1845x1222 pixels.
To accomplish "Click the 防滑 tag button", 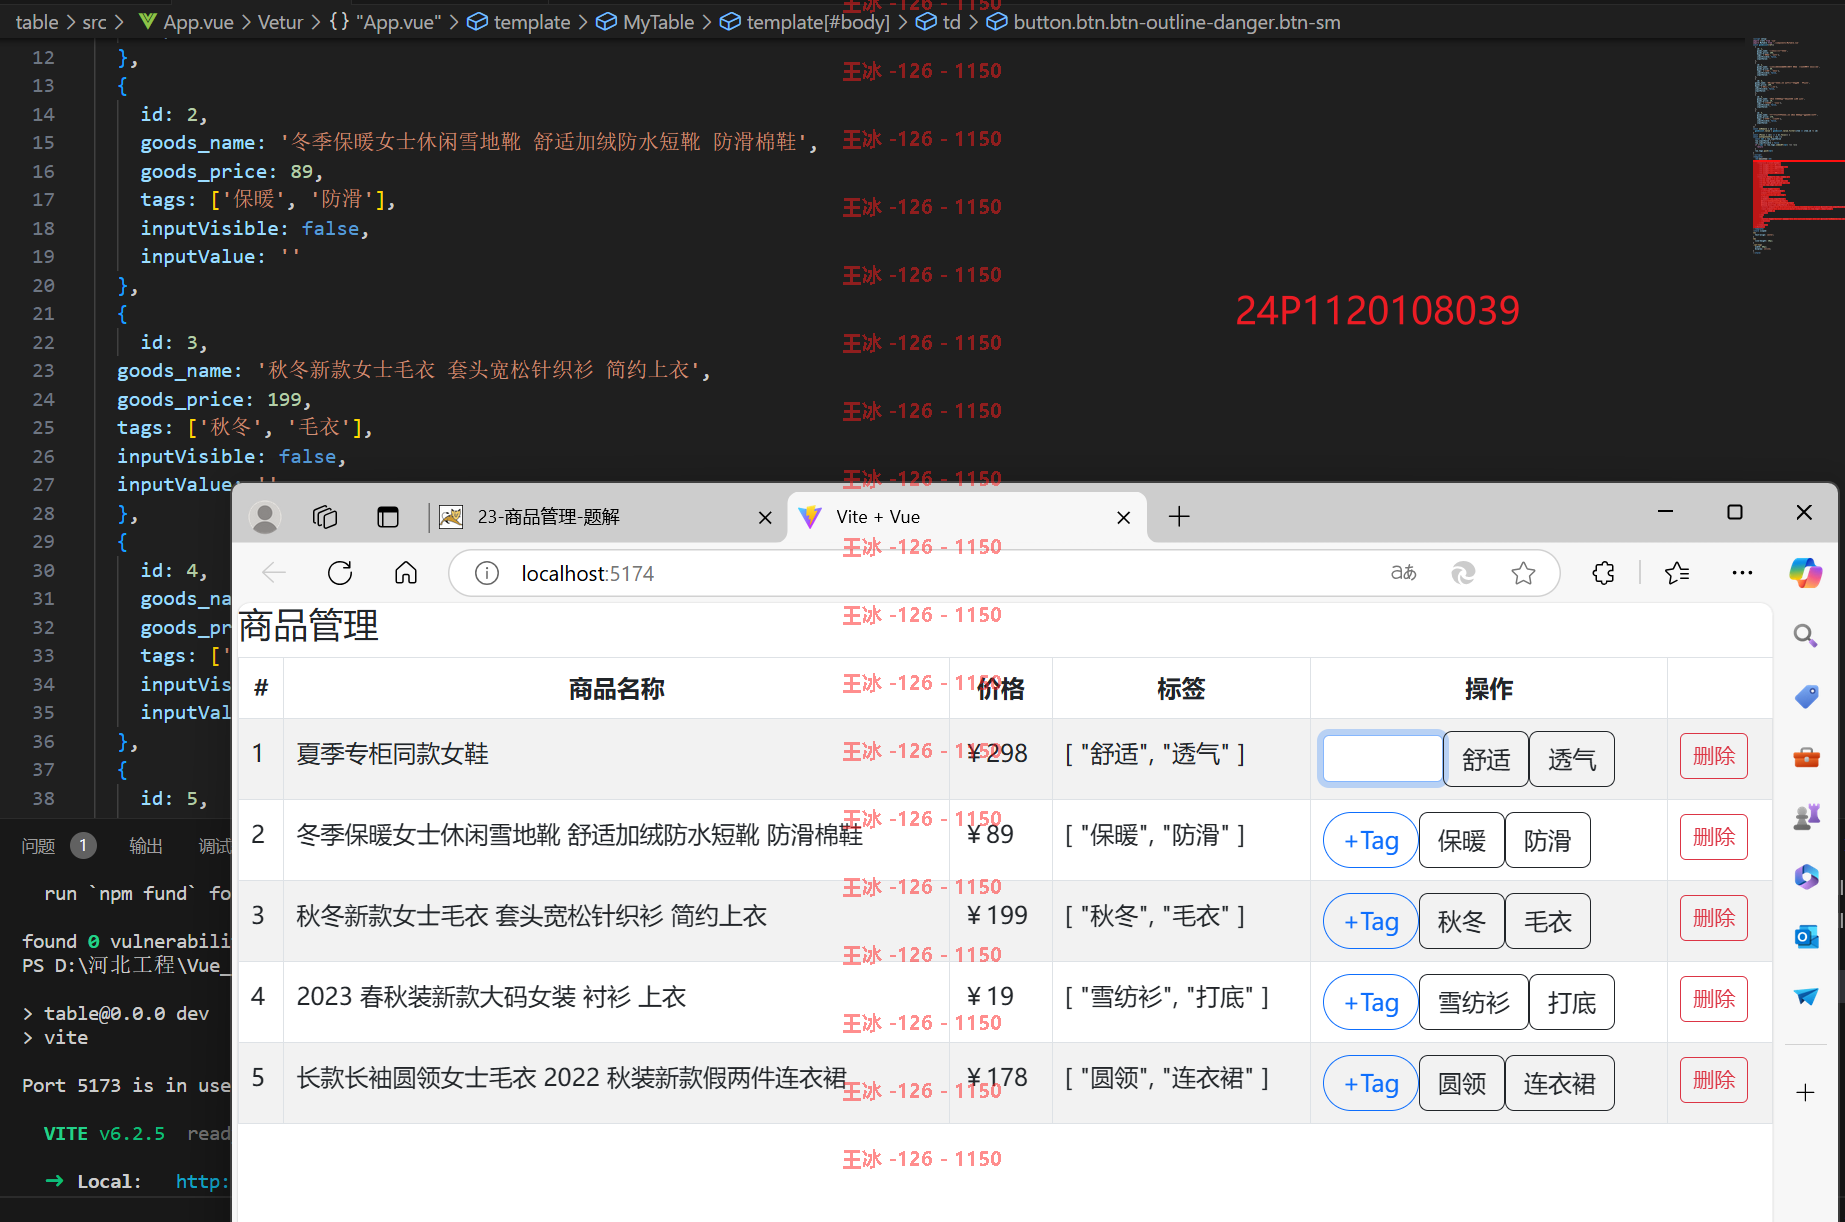I will [x=1548, y=840].
